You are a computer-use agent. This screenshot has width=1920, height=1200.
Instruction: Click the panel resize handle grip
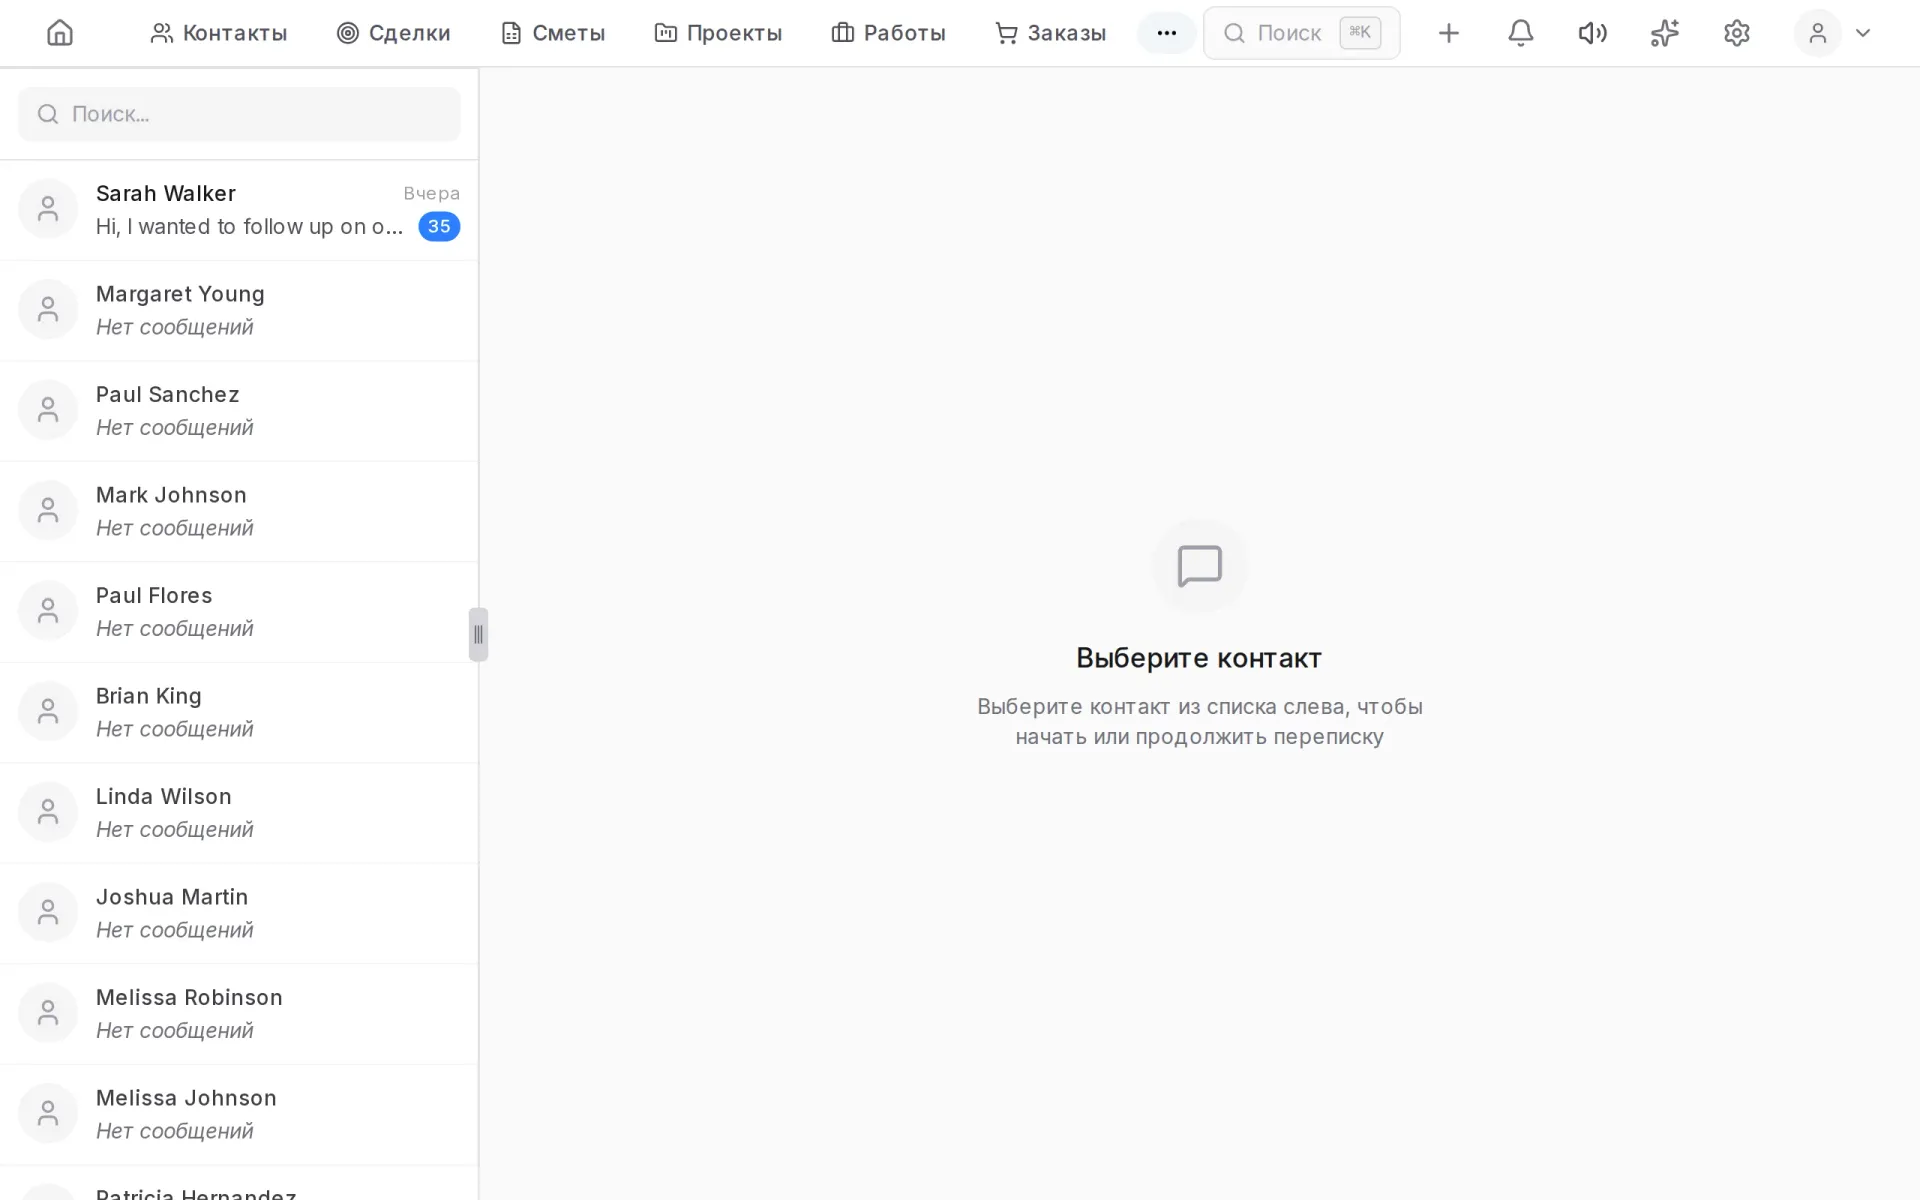point(478,634)
